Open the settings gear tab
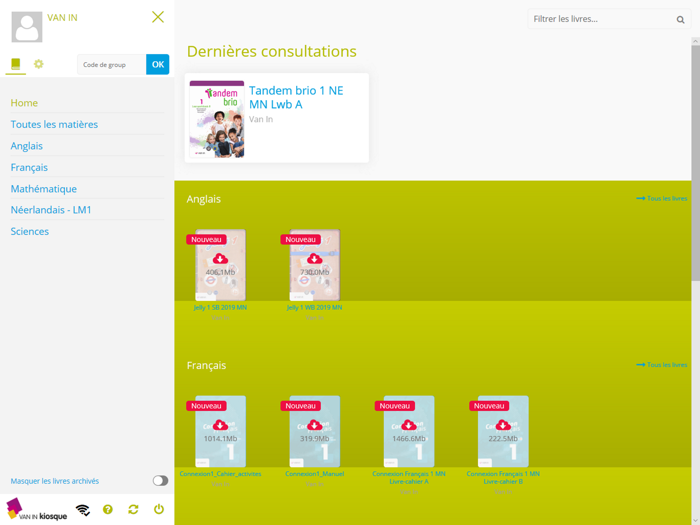The image size is (700, 525). [39, 64]
